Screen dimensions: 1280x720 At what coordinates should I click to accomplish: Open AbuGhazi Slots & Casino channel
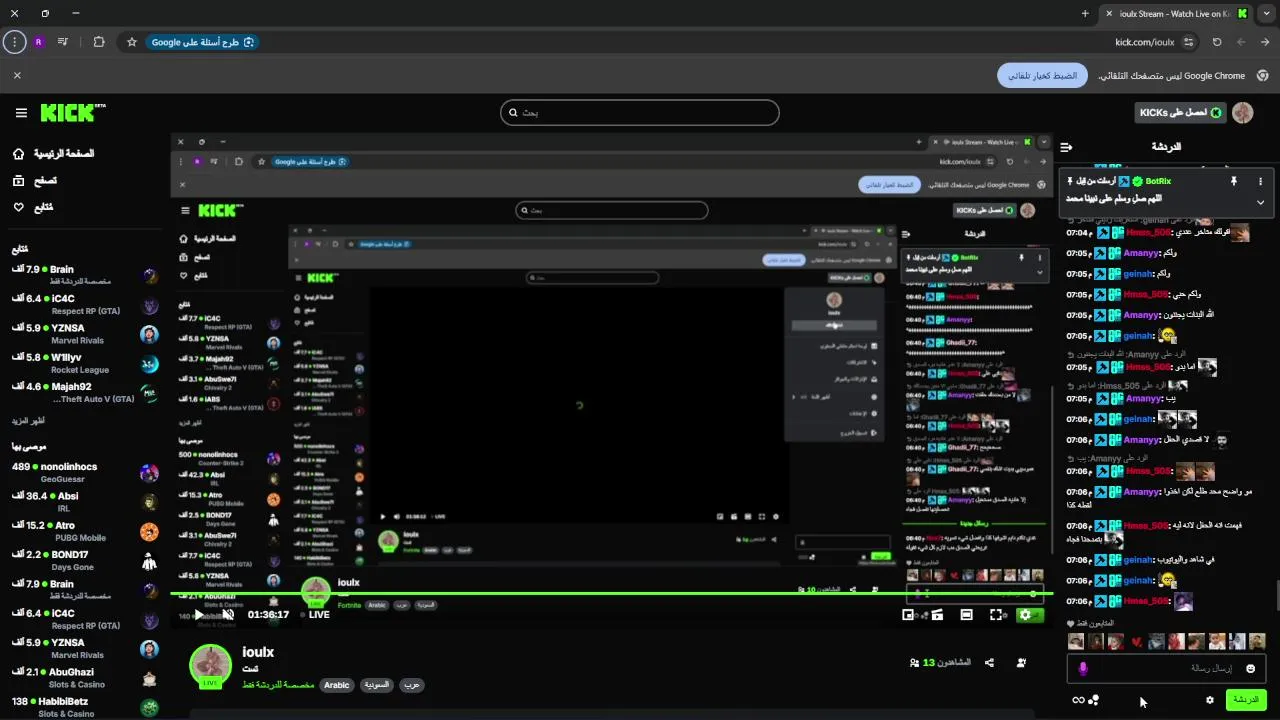click(x=85, y=678)
